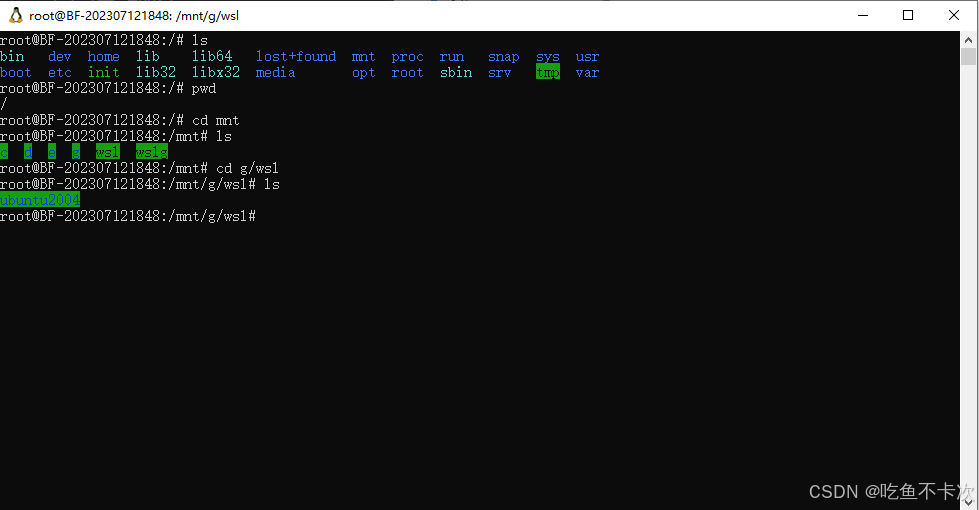Click the 'srv' directory entry
This screenshot has height=510, width=979.
coord(499,72)
